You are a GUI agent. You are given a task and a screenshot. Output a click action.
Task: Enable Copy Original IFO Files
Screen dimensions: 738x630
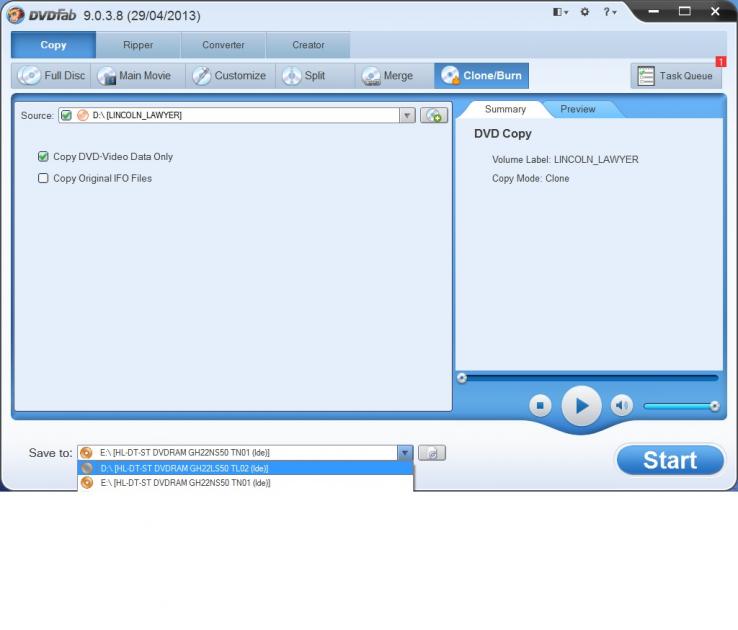pyautogui.click(x=43, y=178)
